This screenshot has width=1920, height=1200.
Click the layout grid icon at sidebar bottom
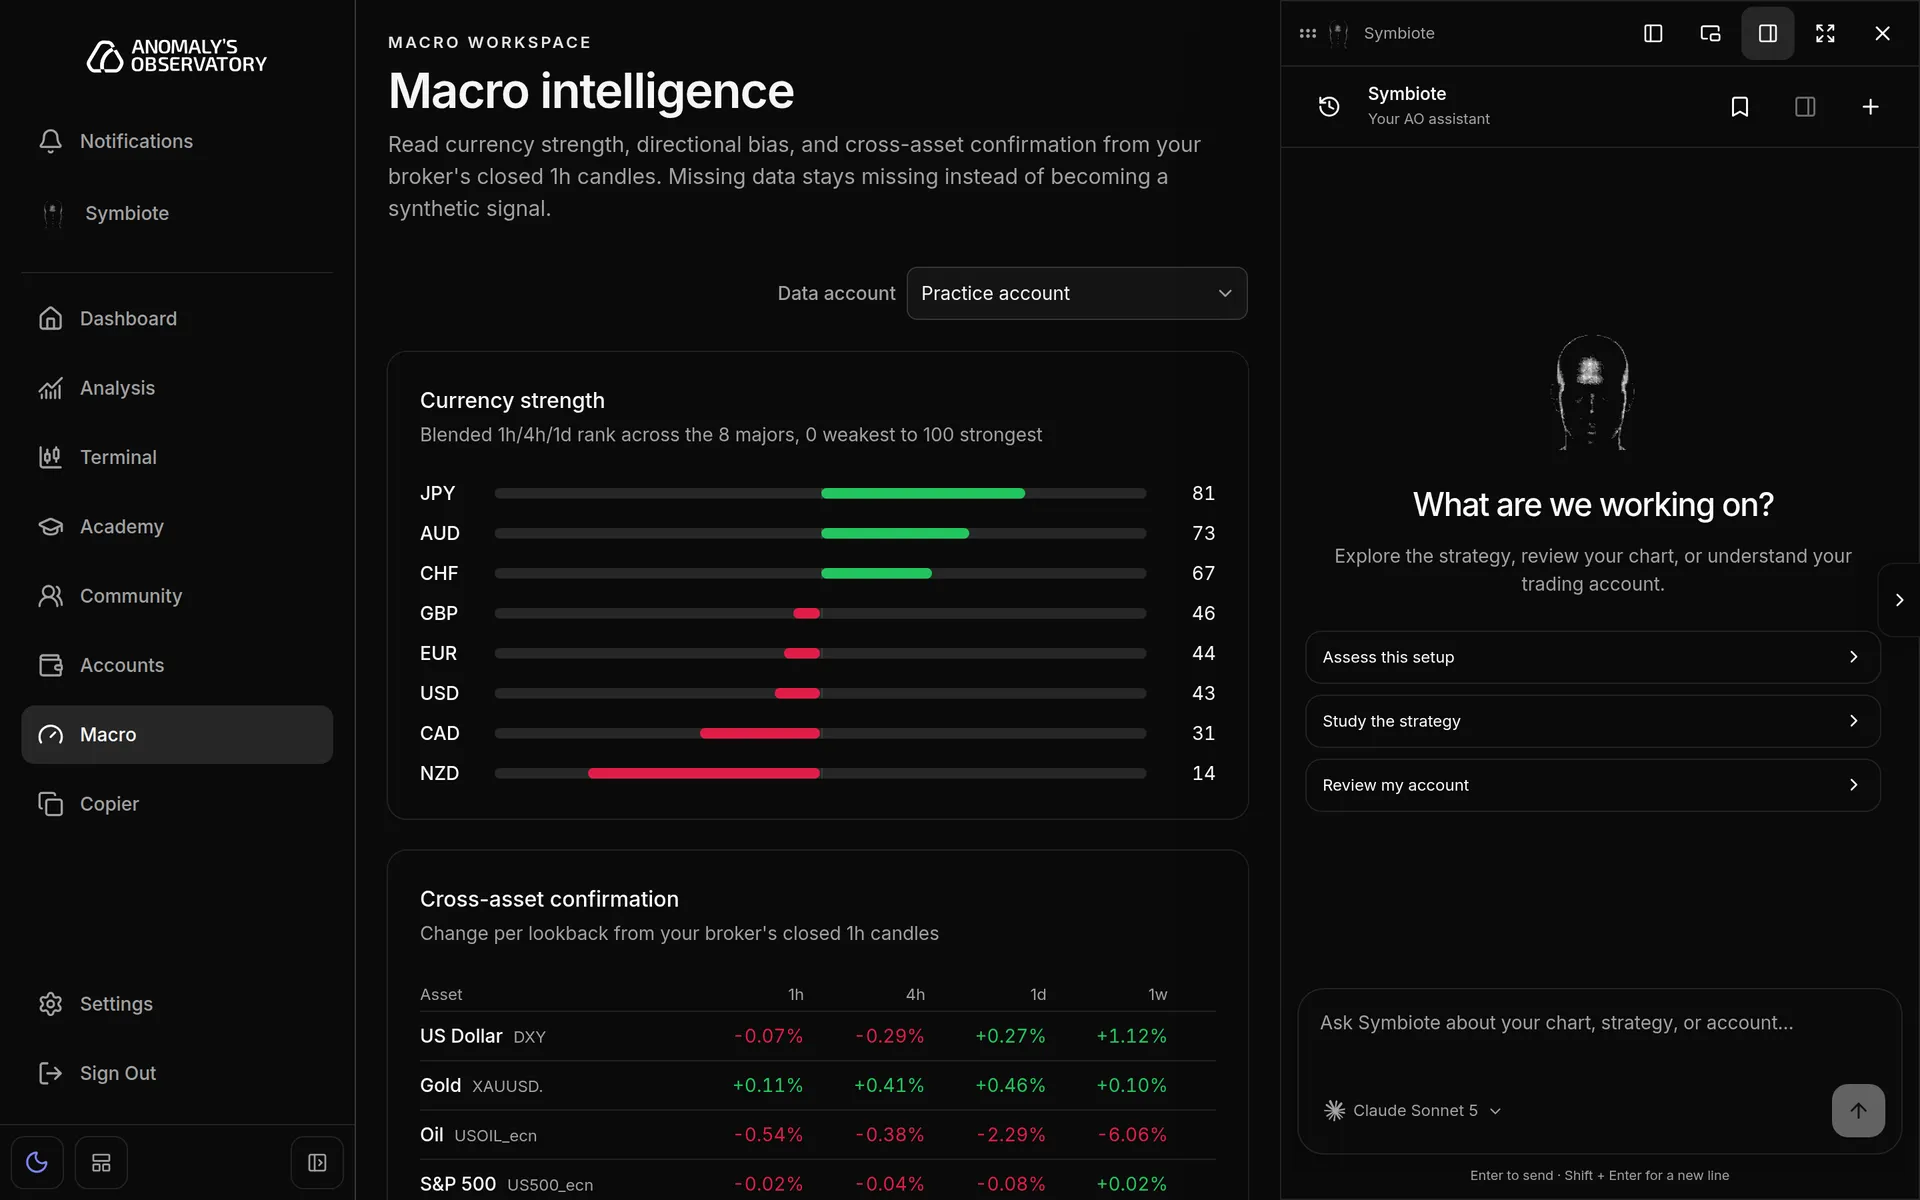[x=101, y=1163]
